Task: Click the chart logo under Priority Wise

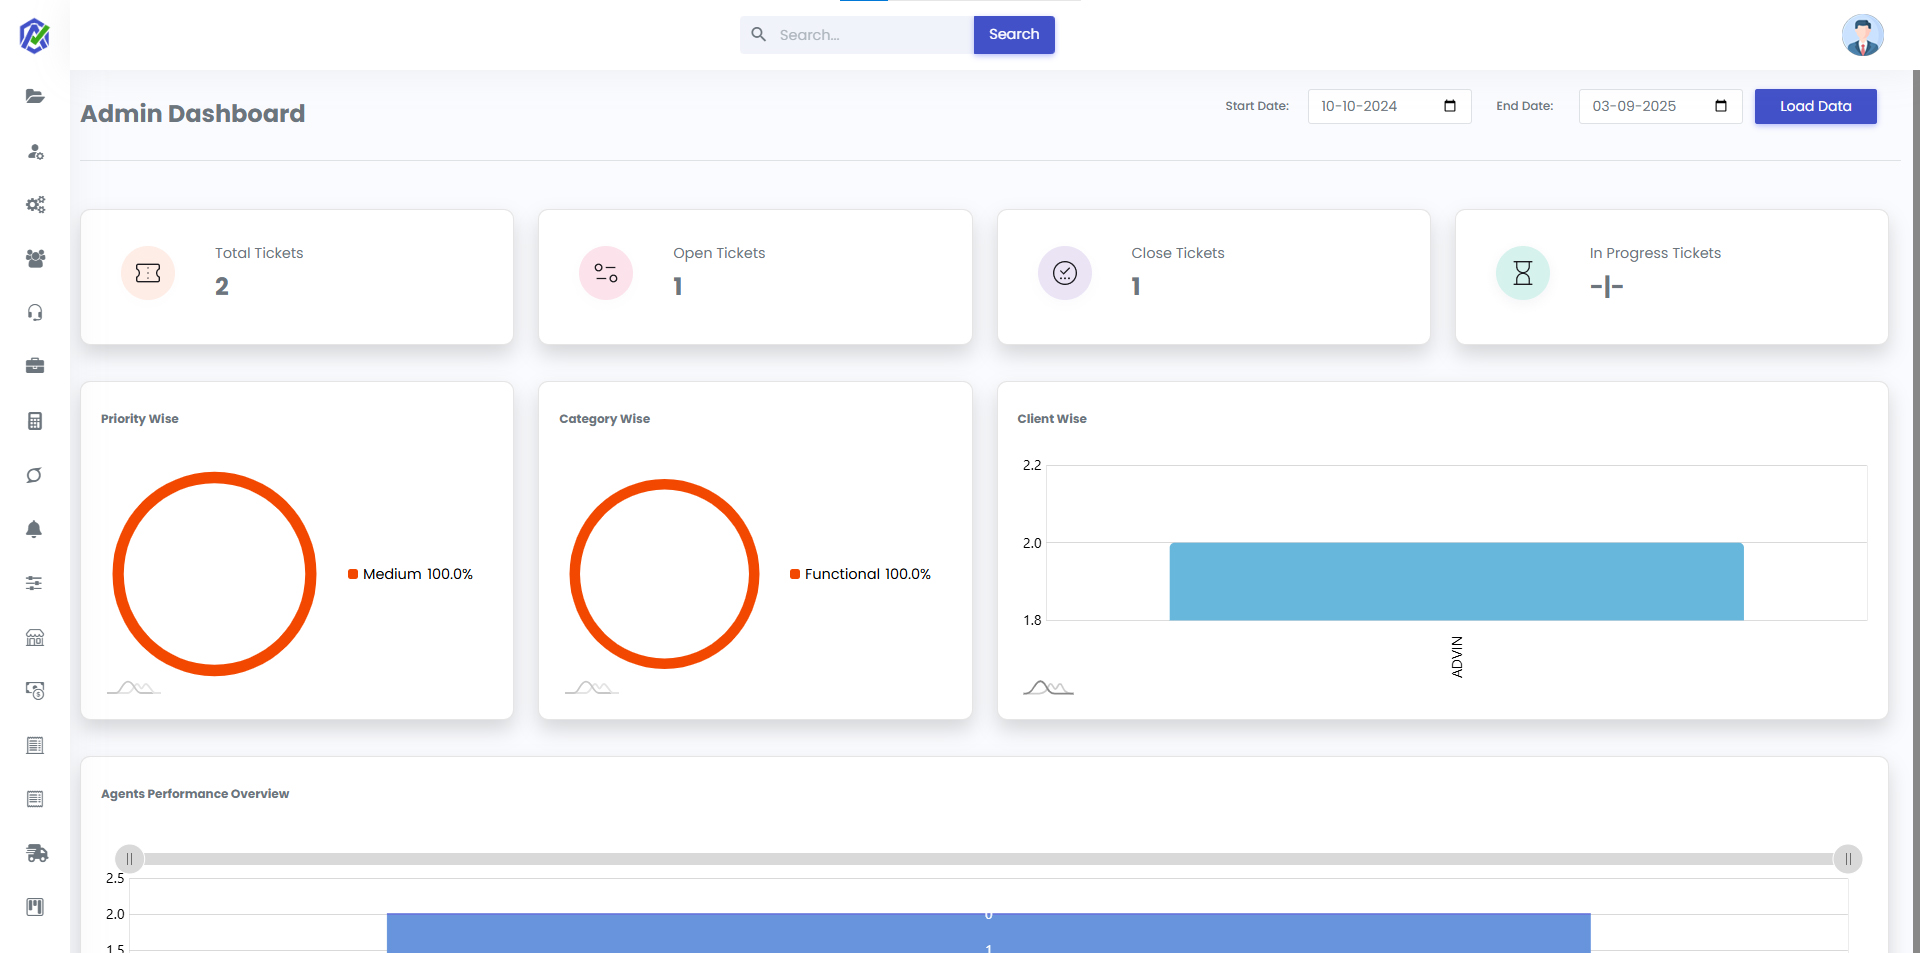Action: pos(133,687)
